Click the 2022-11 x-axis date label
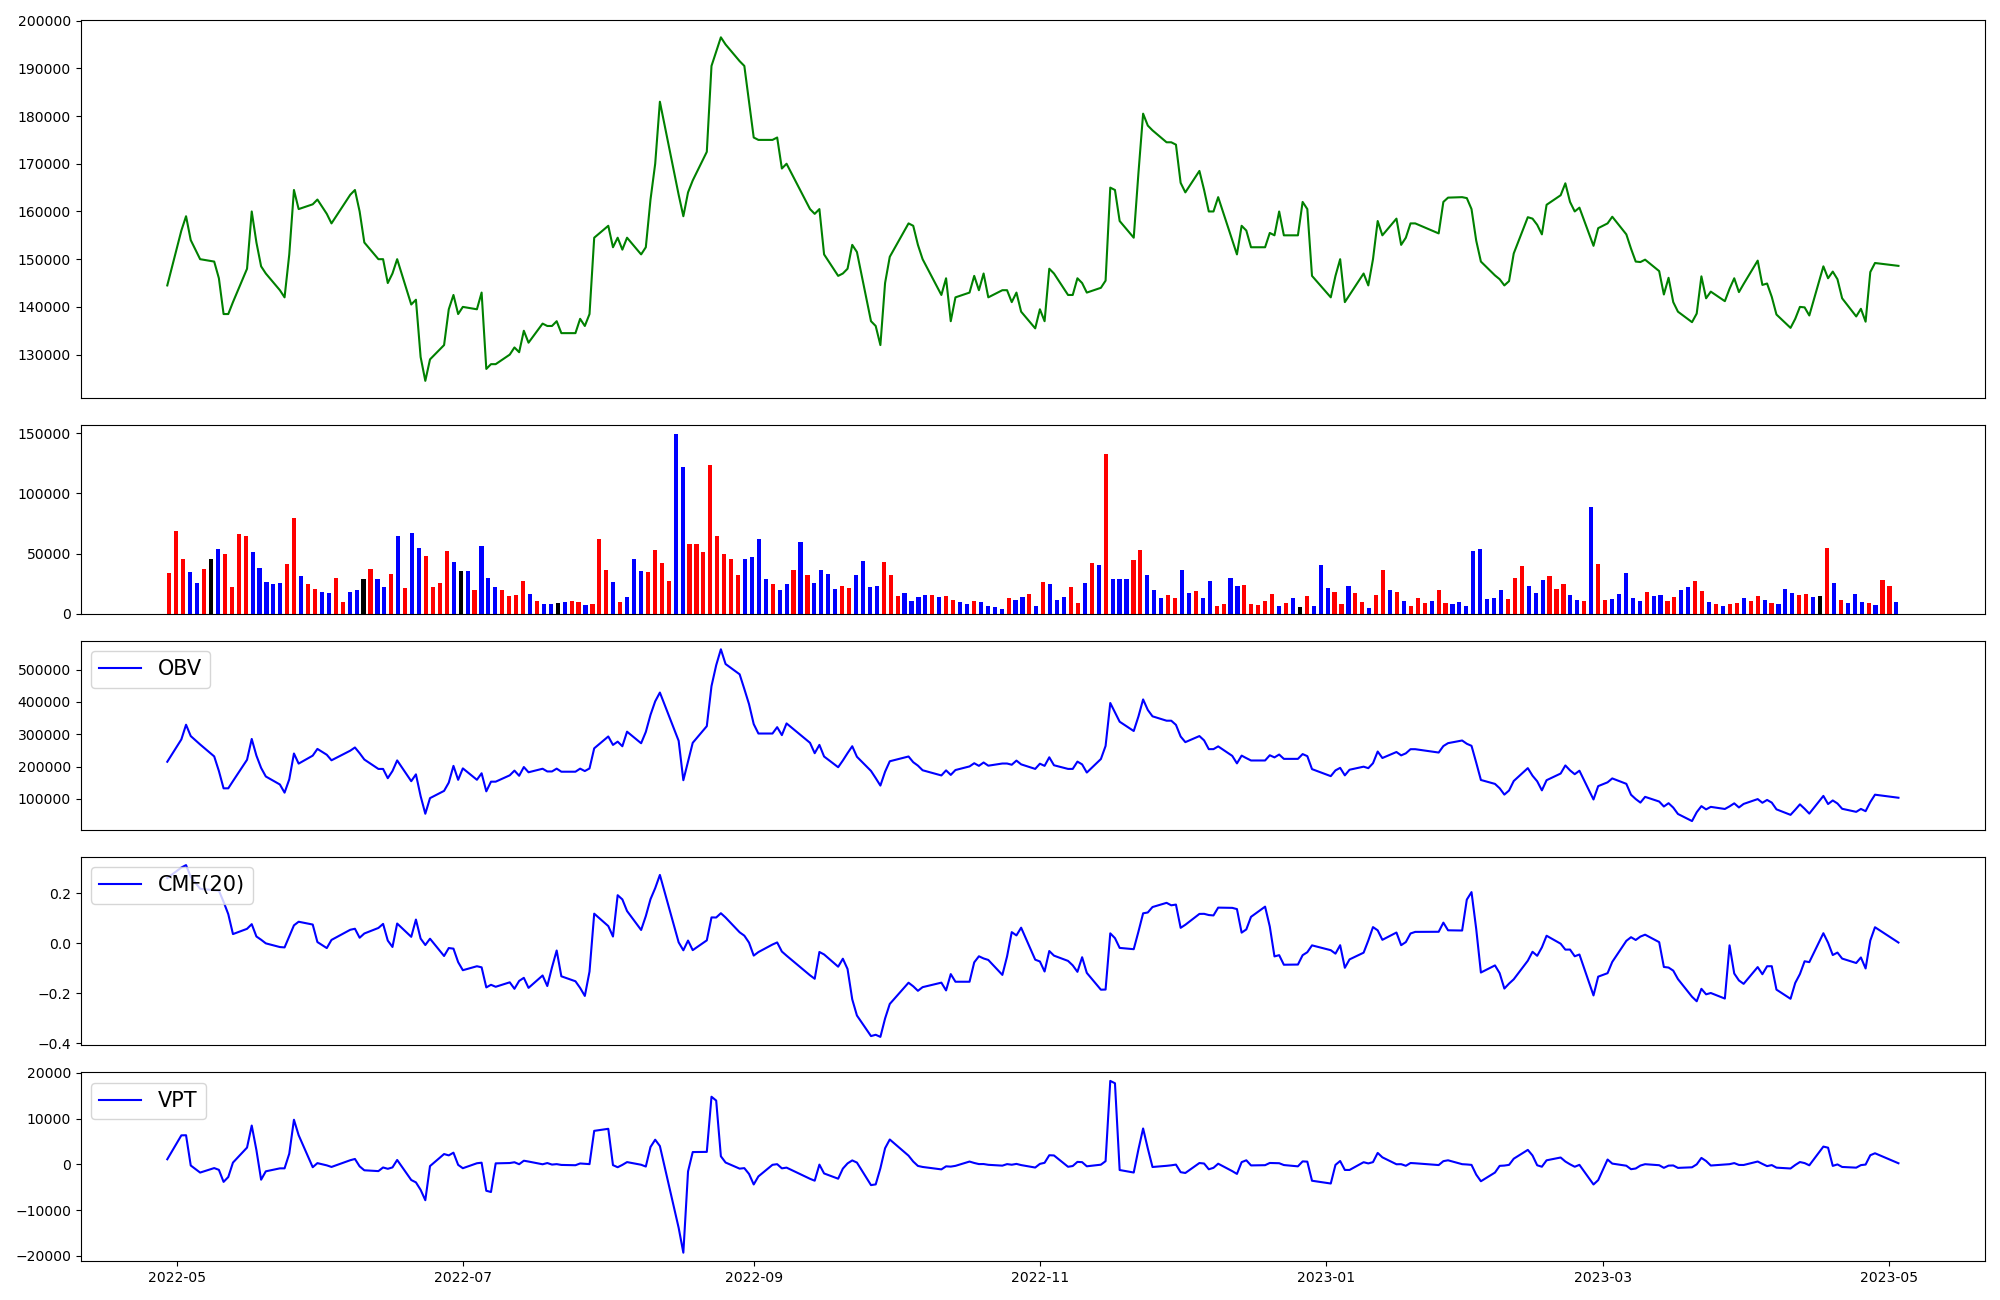The image size is (2000, 1300). [x=1040, y=1277]
